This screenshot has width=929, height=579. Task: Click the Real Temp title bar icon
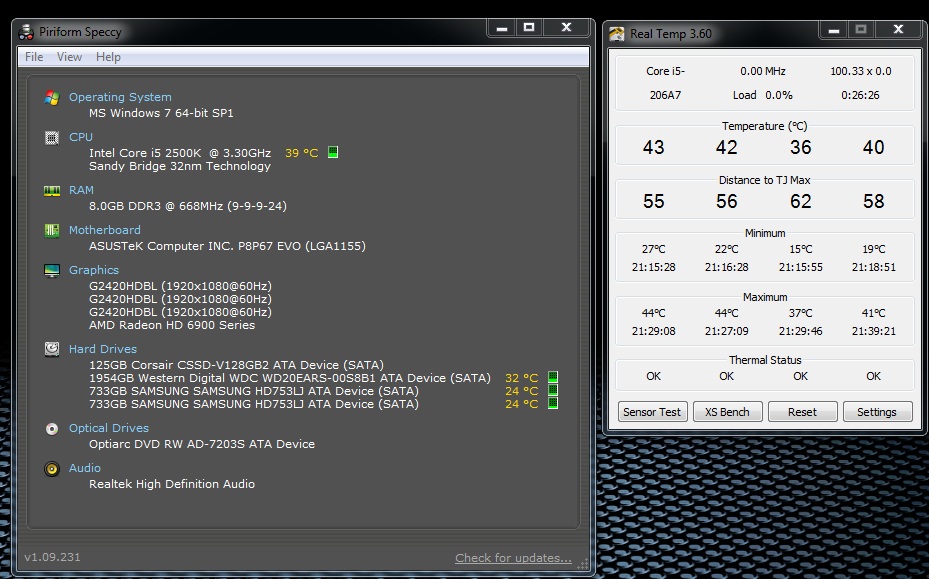[617, 34]
